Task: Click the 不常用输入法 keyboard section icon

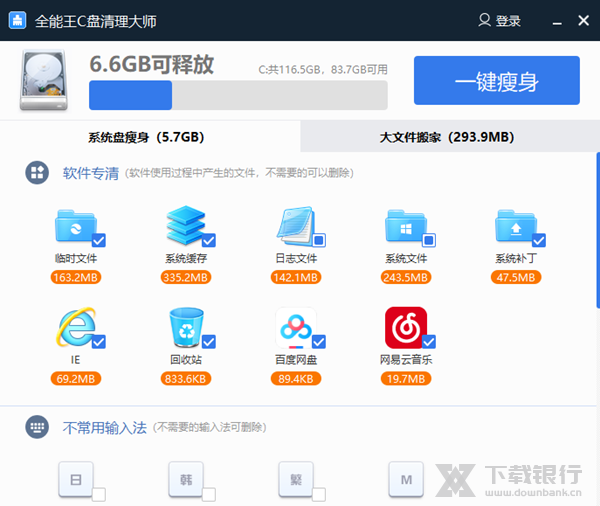Action: (x=37, y=427)
